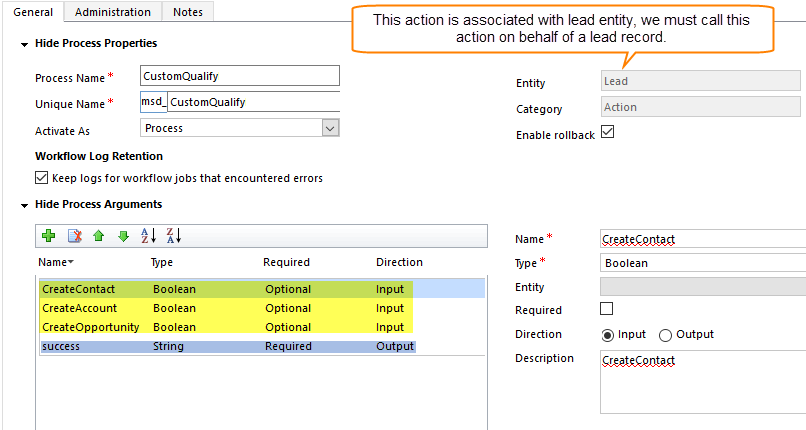Select the Output direction radio button

click(666, 334)
